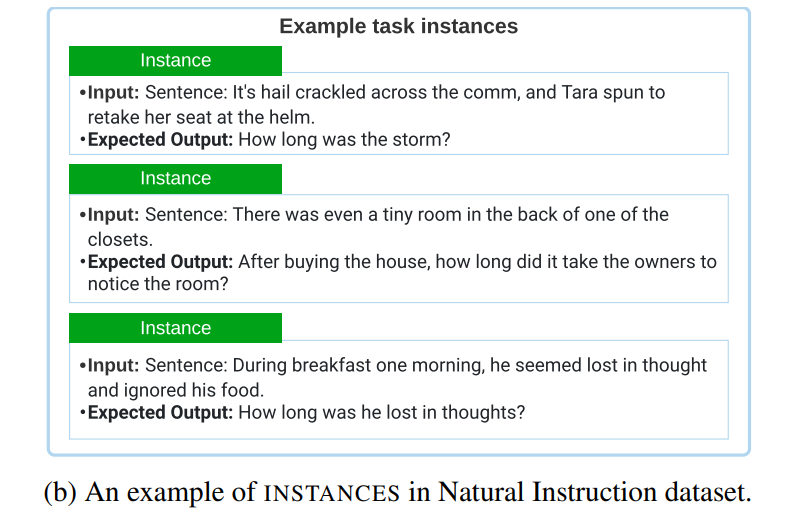Select the second green Instance header
Image resolution: width=797 pixels, height=519 pixels.
pos(175,178)
